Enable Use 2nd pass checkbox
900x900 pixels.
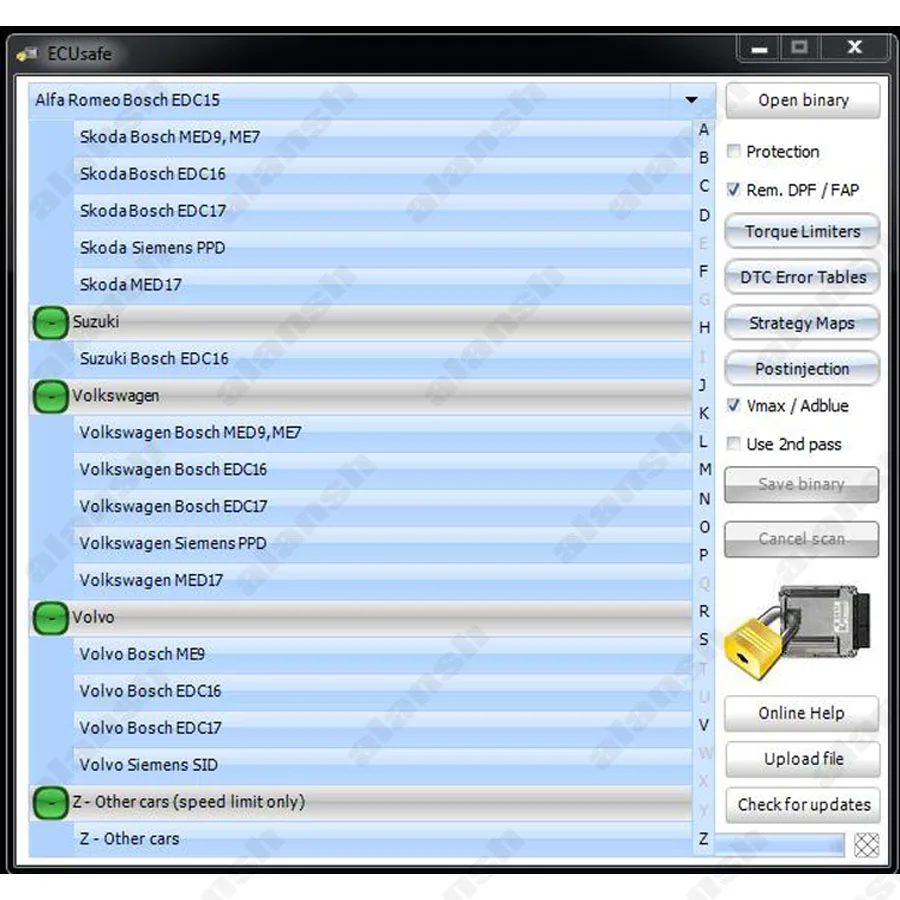coord(734,444)
